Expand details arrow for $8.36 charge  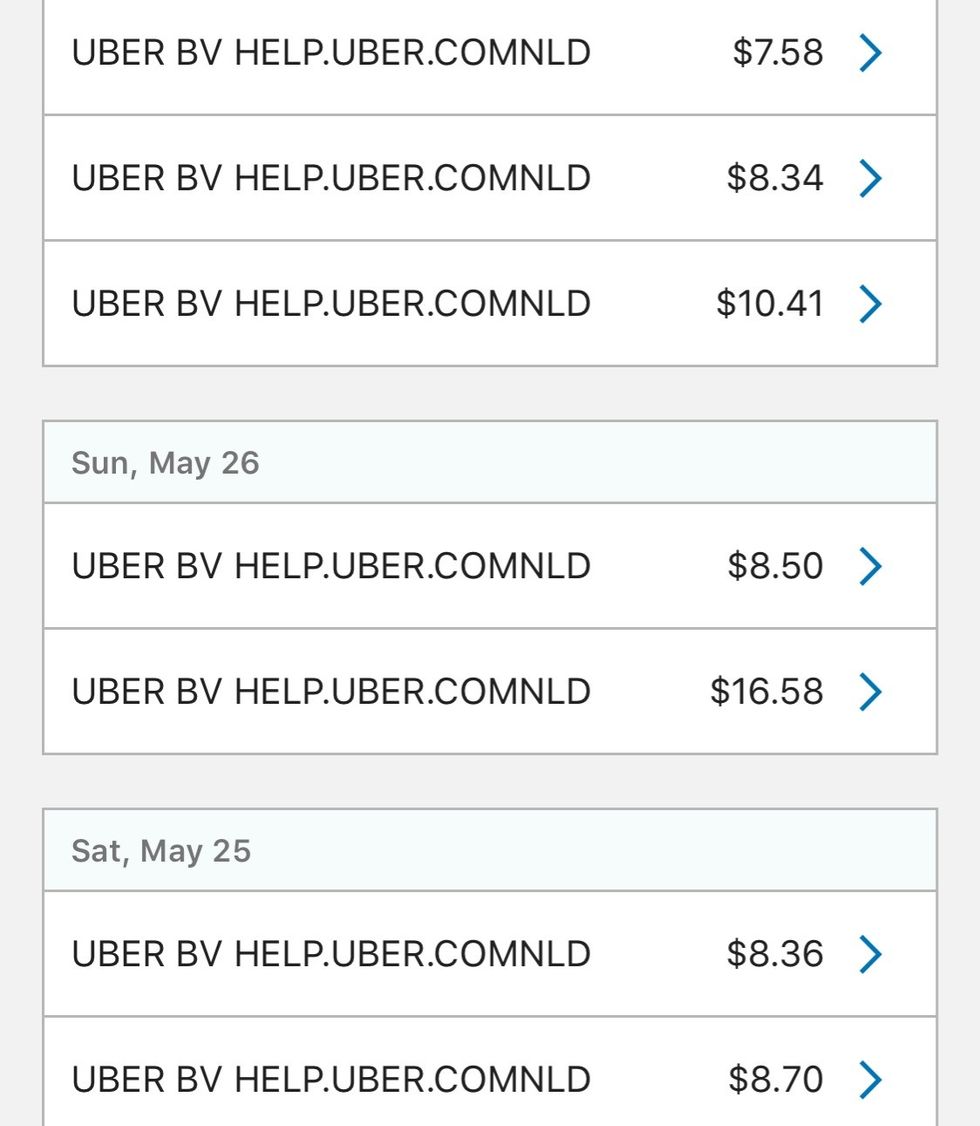pos(870,954)
